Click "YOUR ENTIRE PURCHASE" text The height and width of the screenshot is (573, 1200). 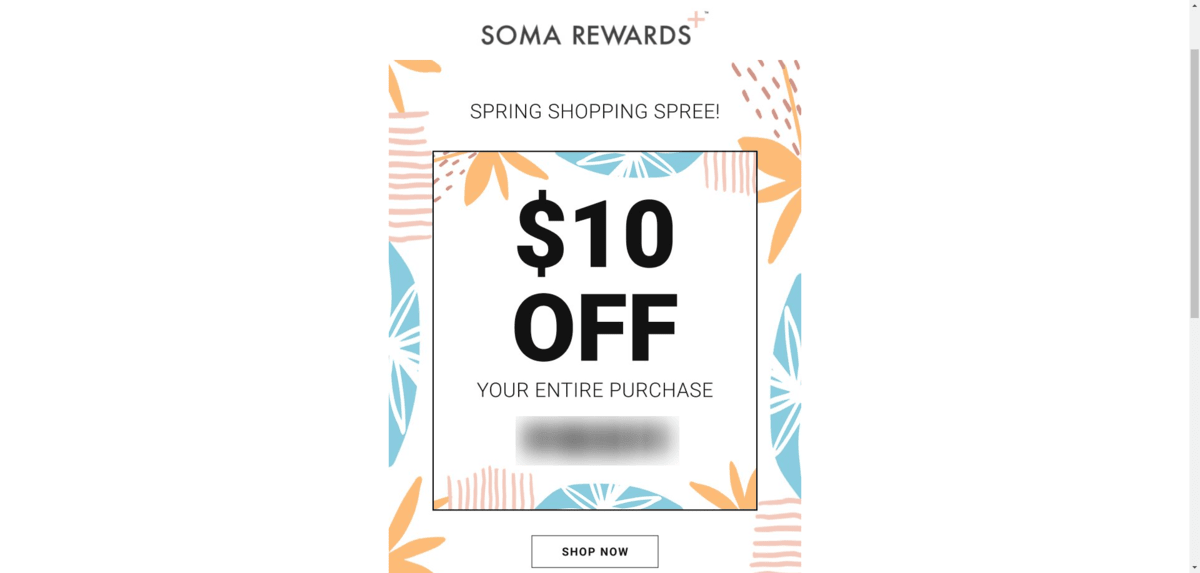pyautogui.click(x=595, y=390)
